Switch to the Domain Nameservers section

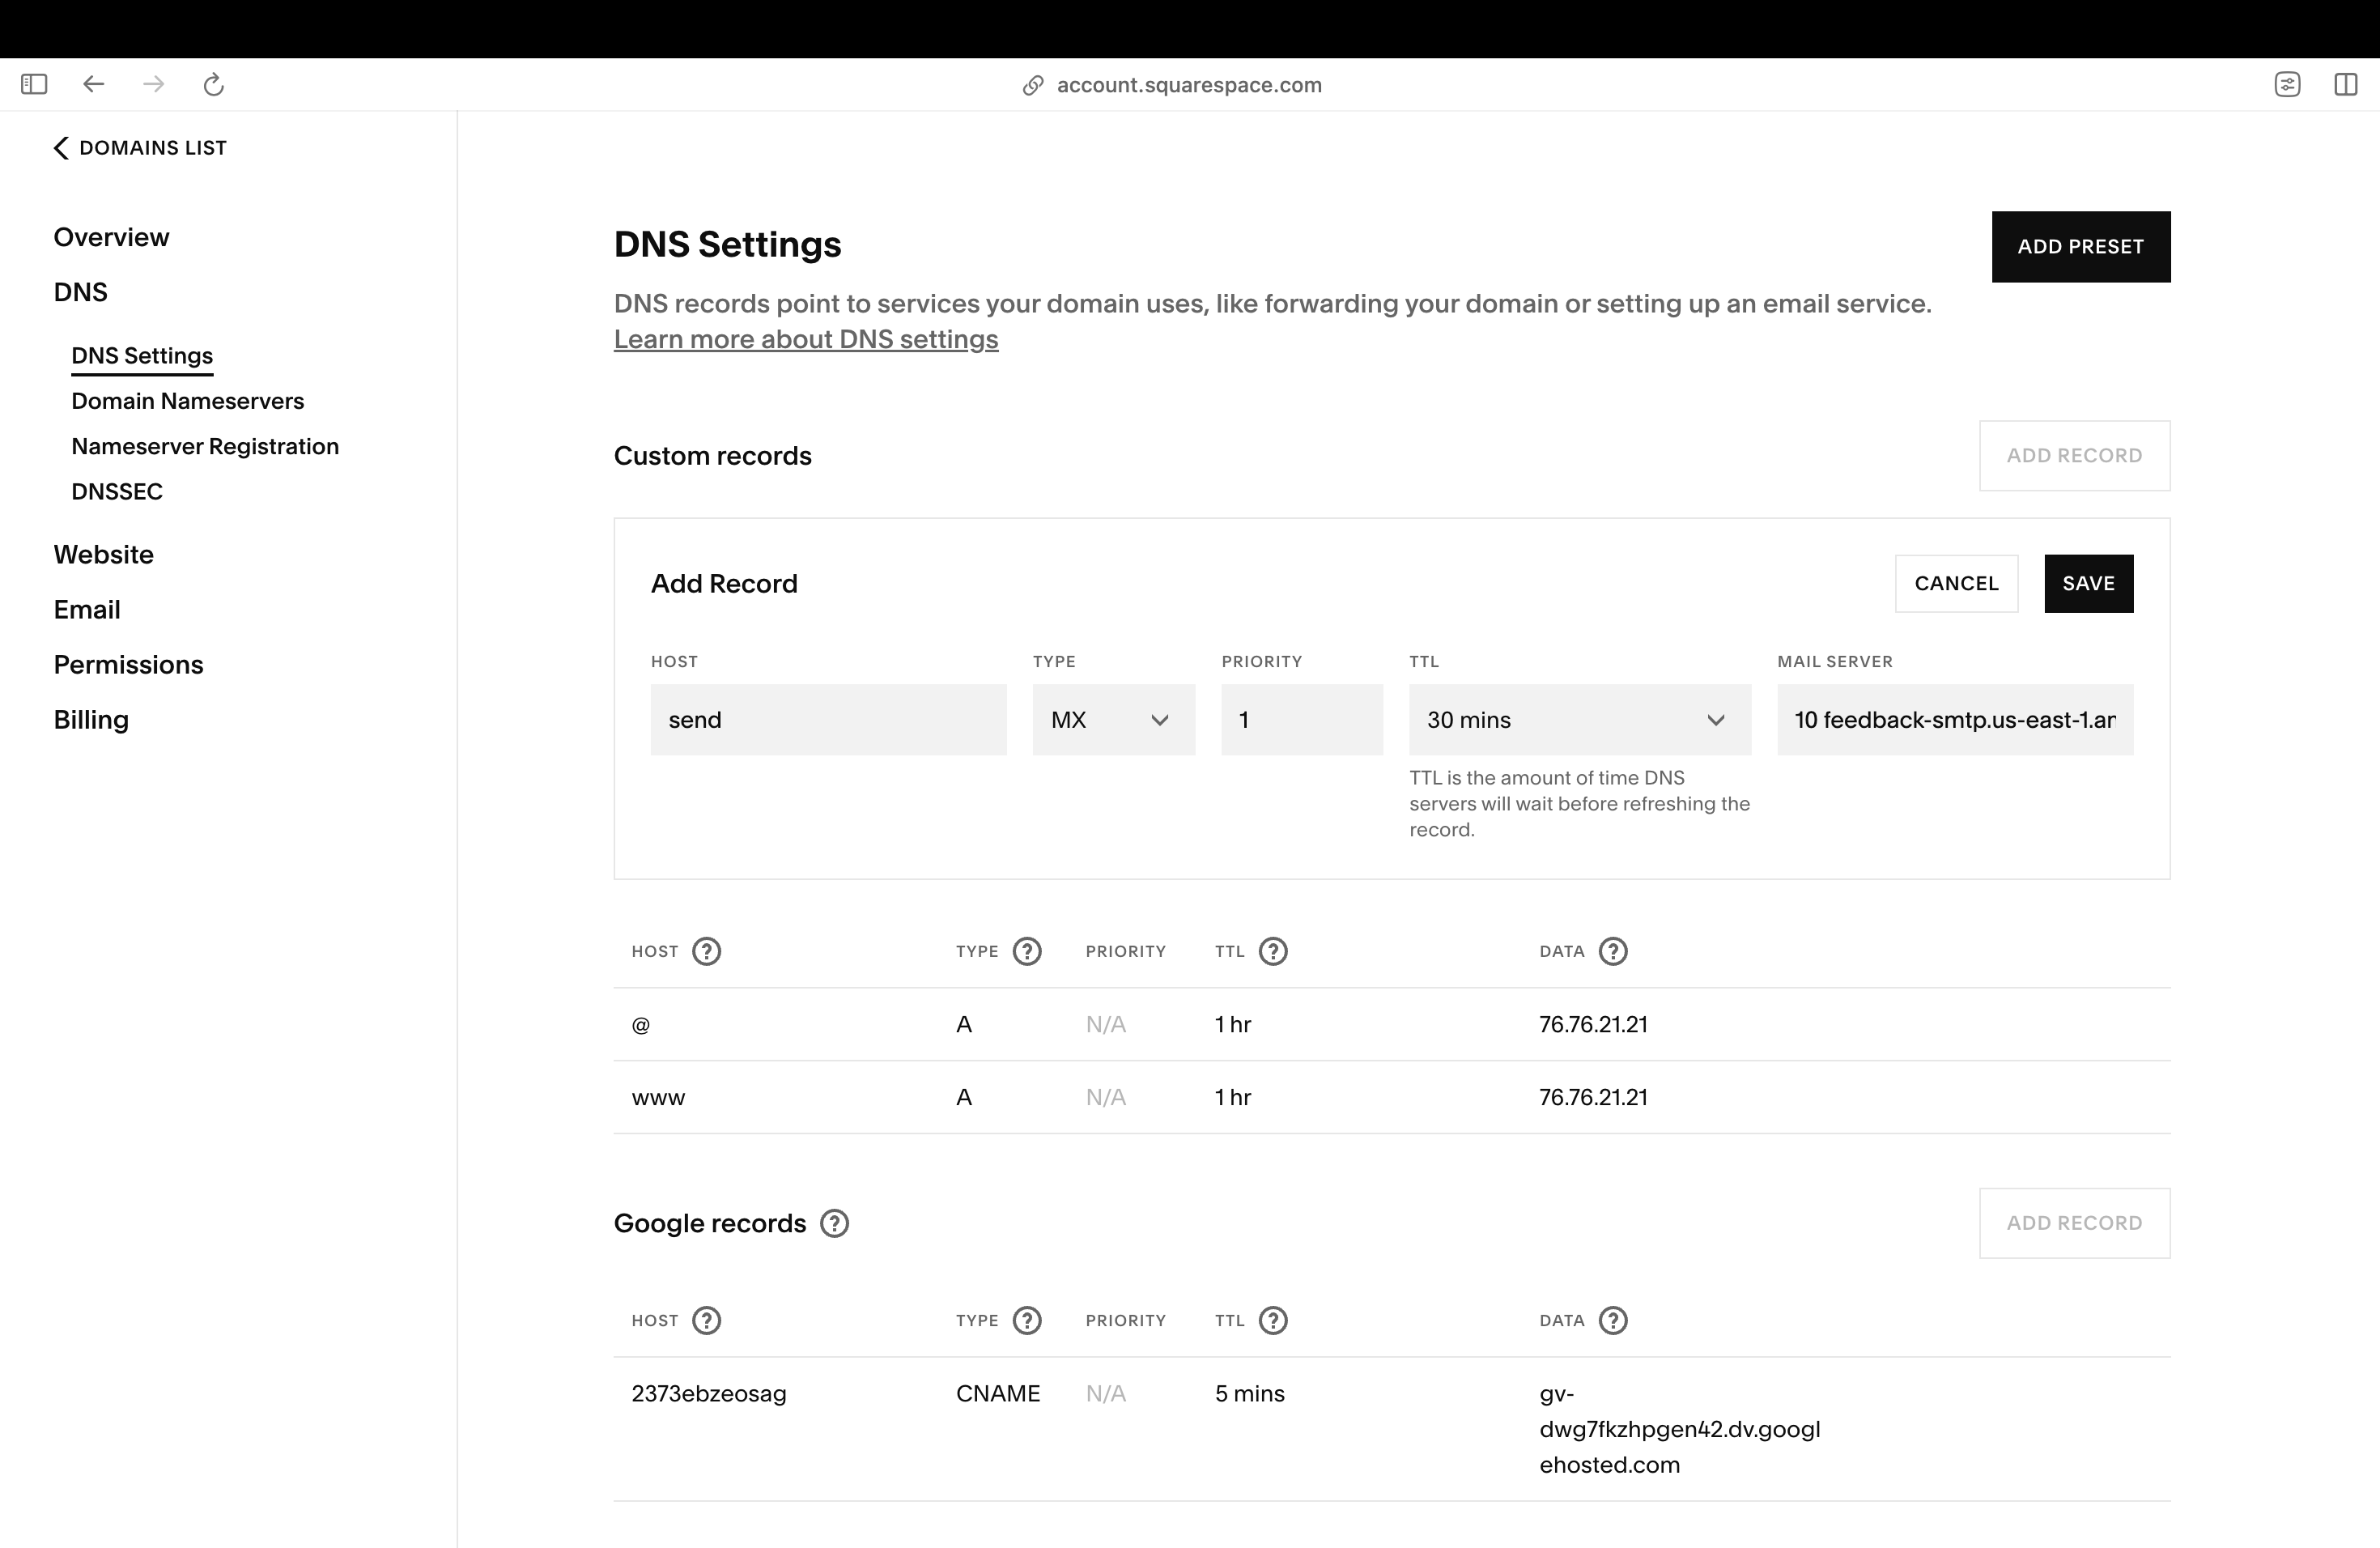click(187, 400)
